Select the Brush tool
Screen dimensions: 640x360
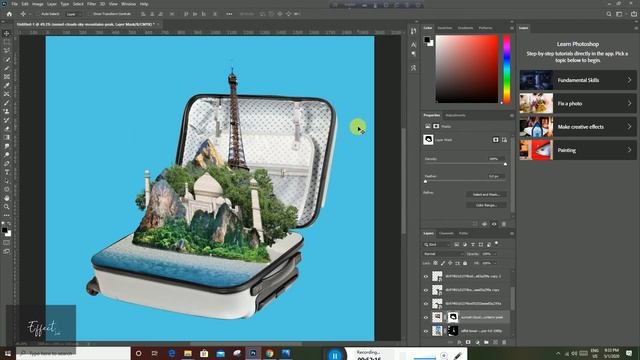7,103
